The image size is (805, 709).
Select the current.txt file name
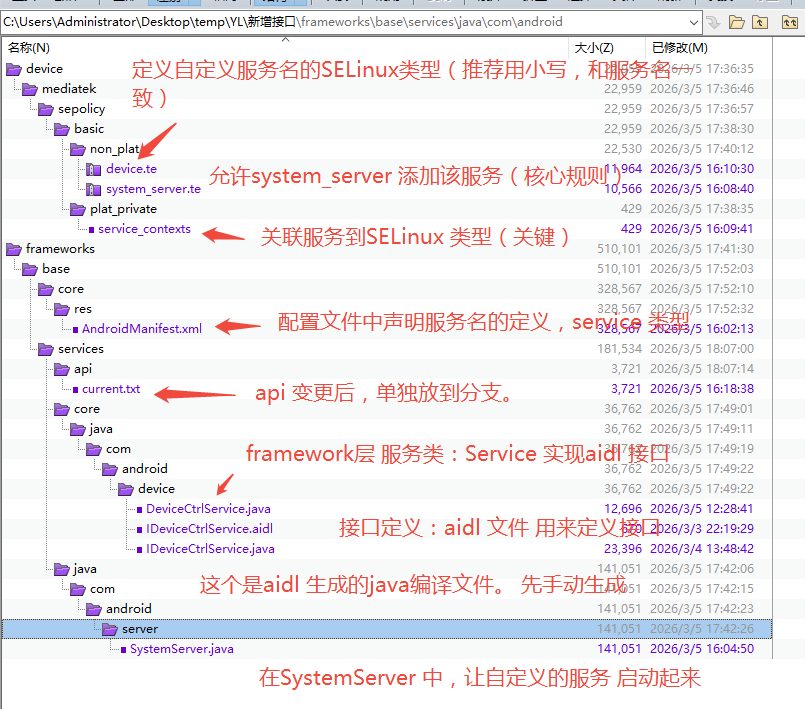tap(111, 389)
